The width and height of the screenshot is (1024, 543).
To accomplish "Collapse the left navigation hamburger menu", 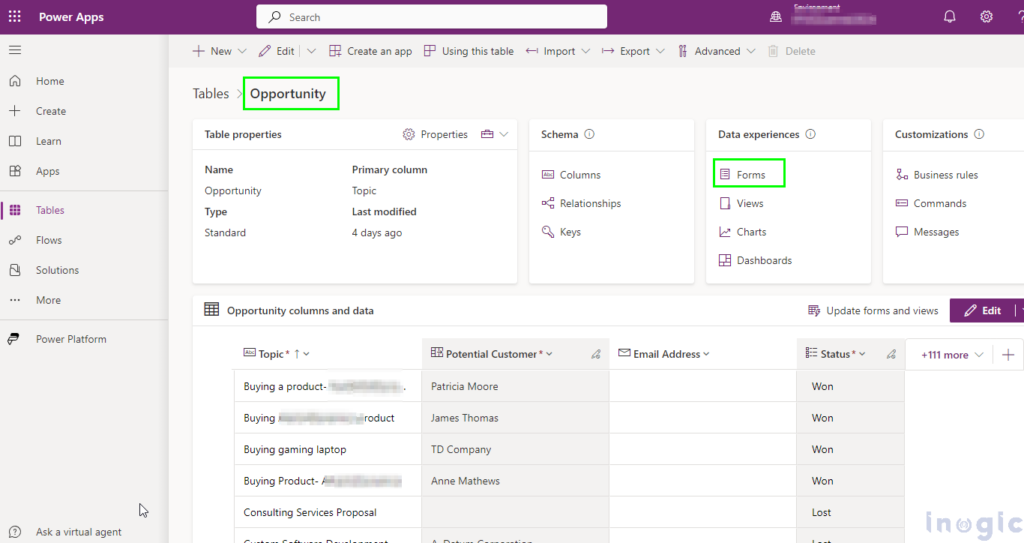I will [x=14, y=50].
